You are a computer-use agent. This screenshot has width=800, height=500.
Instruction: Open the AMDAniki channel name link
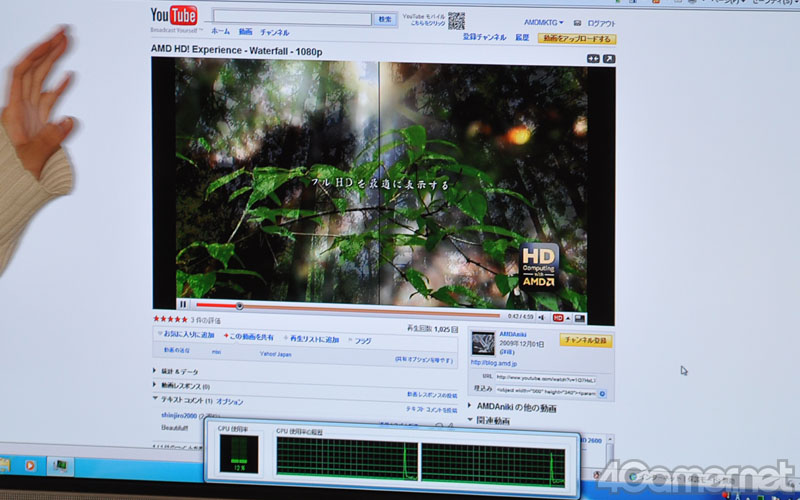(513, 334)
